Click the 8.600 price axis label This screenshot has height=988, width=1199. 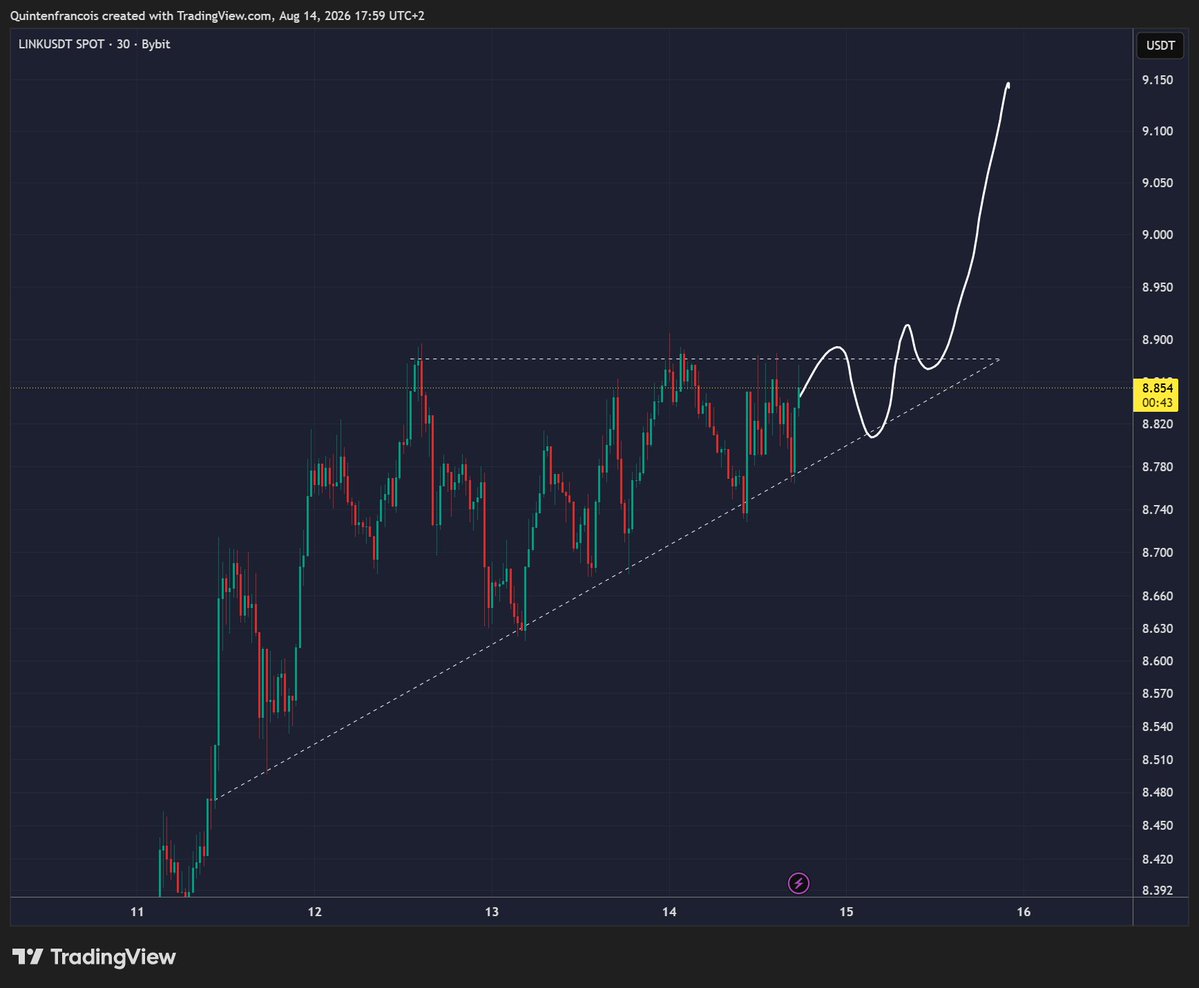click(1157, 661)
